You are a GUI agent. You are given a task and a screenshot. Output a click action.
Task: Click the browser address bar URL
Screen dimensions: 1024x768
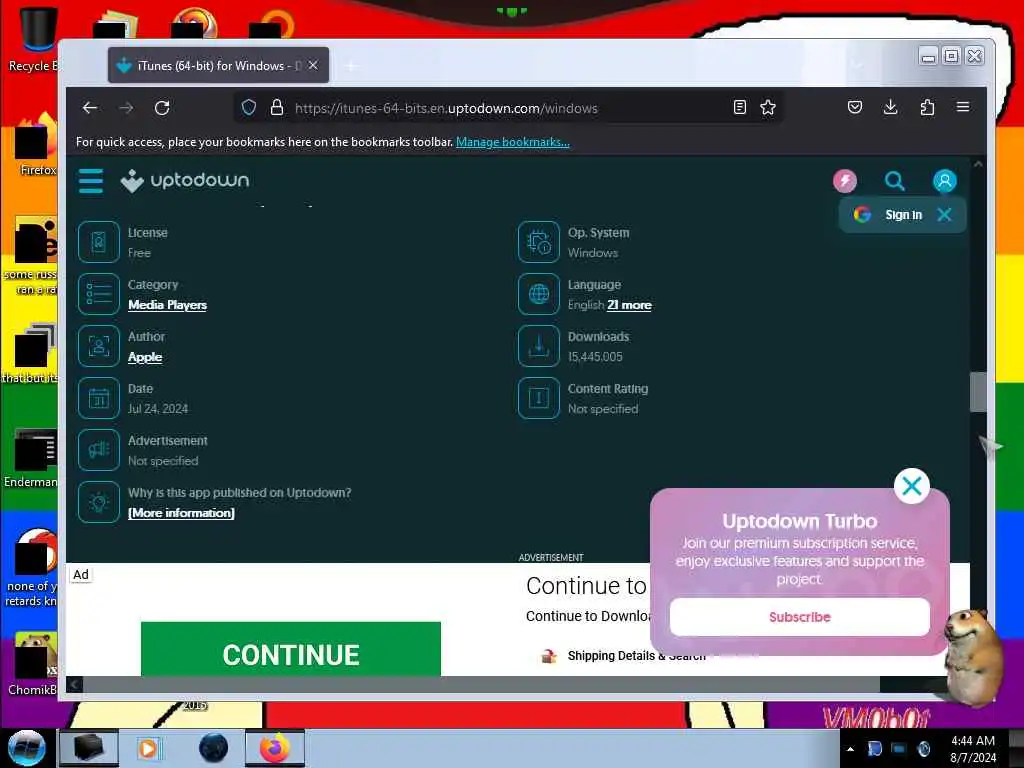coord(446,108)
